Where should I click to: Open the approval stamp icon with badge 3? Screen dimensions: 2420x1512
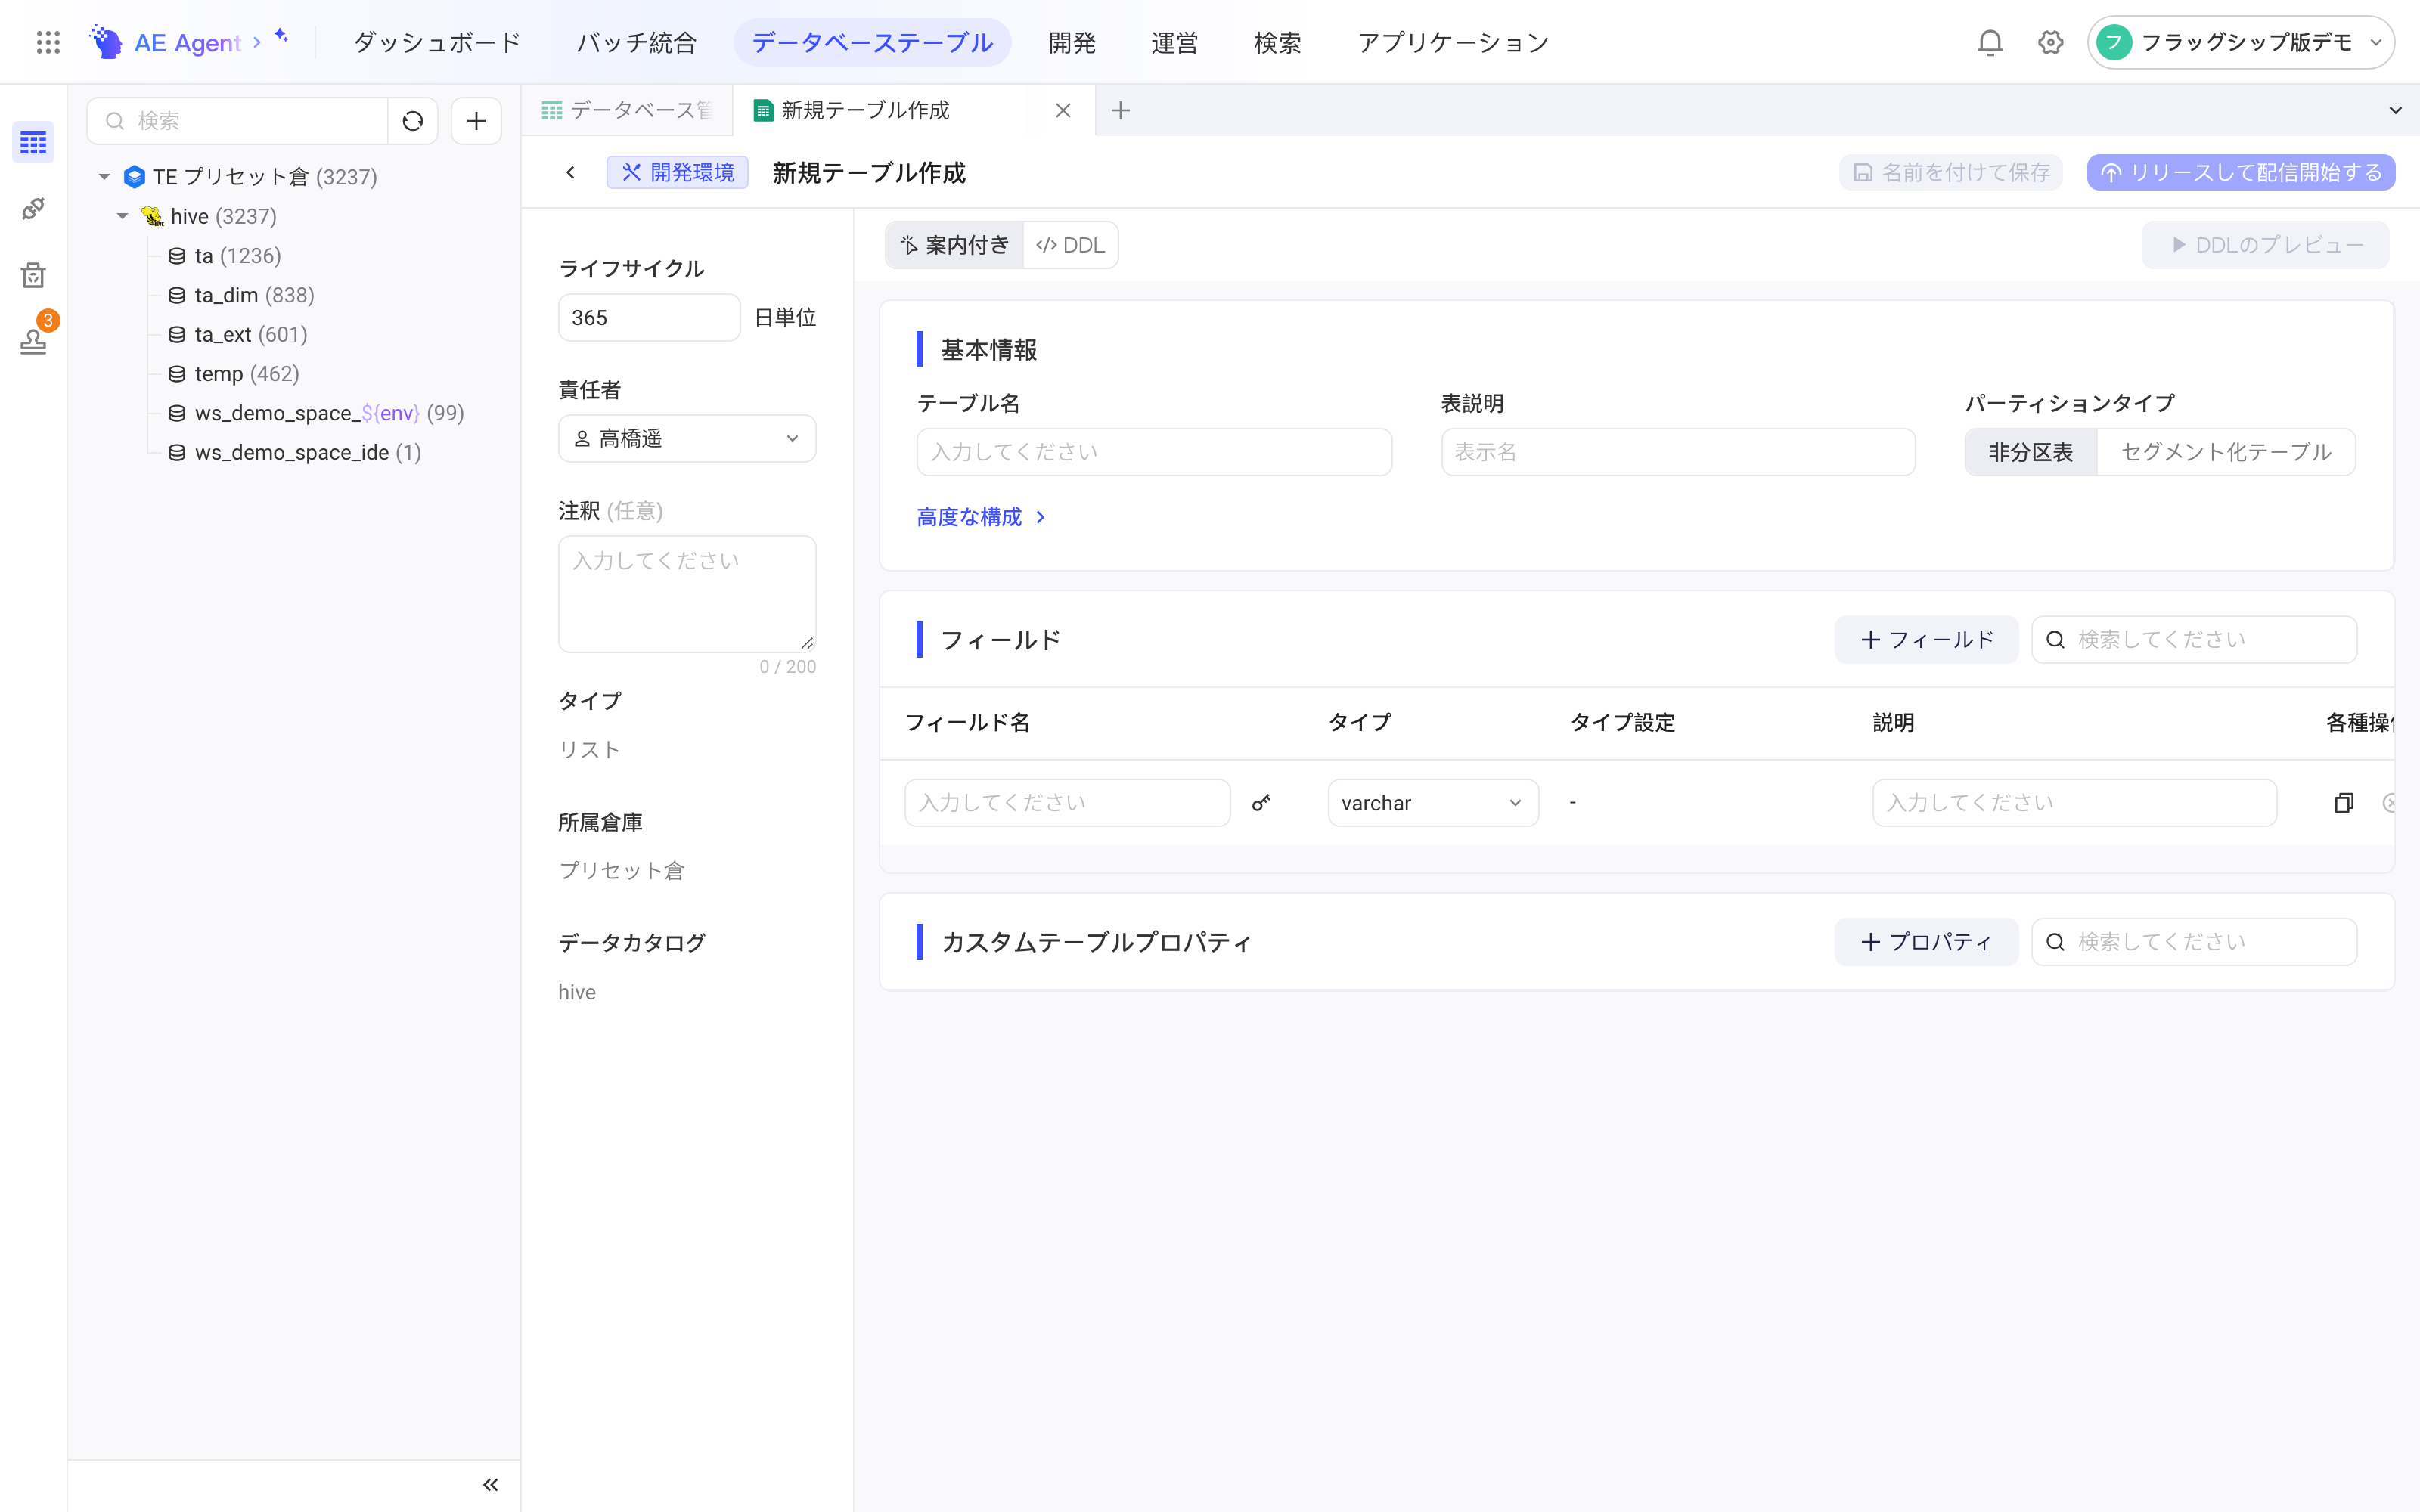(33, 341)
